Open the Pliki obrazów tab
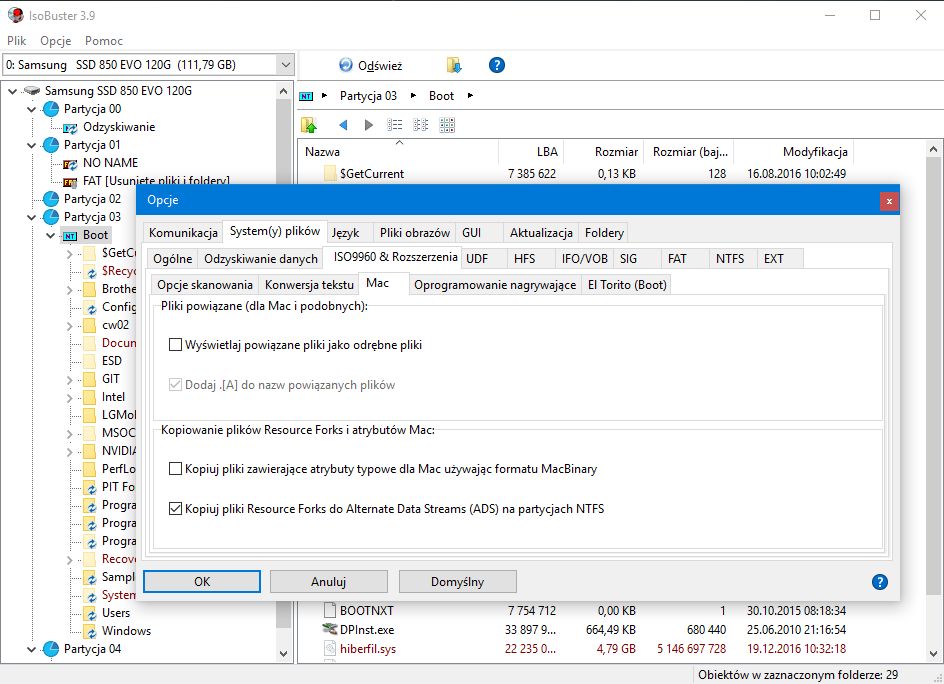Screen dimensions: 944x684 [415, 233]
